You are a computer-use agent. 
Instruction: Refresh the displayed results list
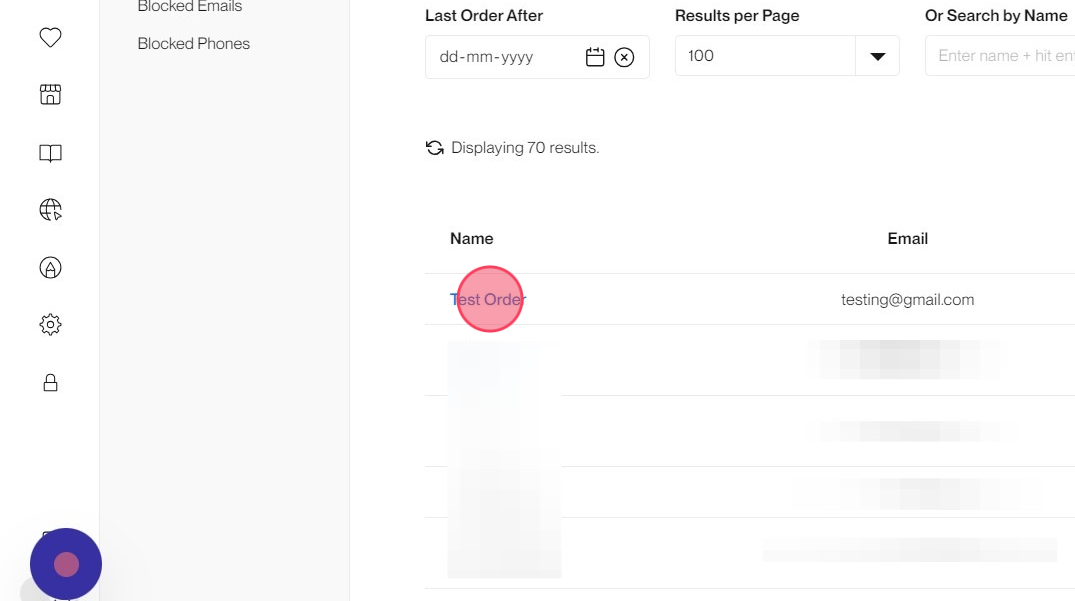tap(435, 147)
